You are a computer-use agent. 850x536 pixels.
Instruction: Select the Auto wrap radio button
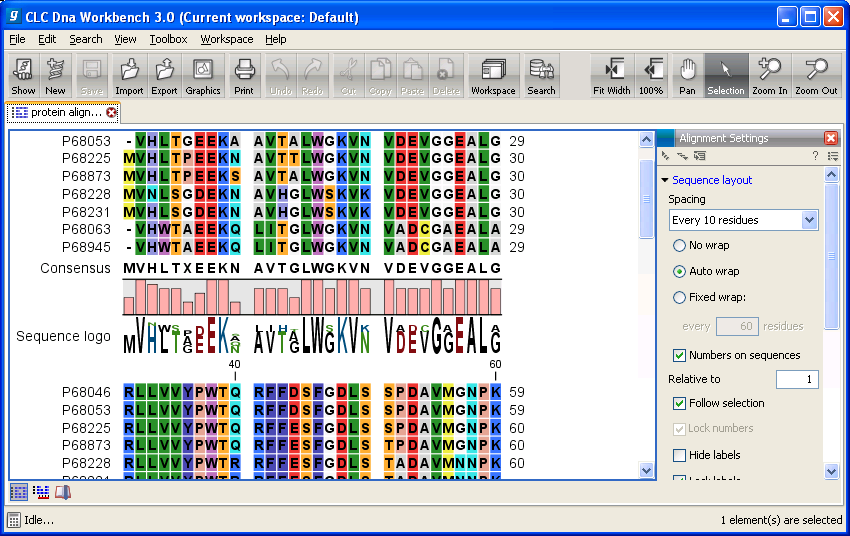pyautogui.click(x=679, y=272)
